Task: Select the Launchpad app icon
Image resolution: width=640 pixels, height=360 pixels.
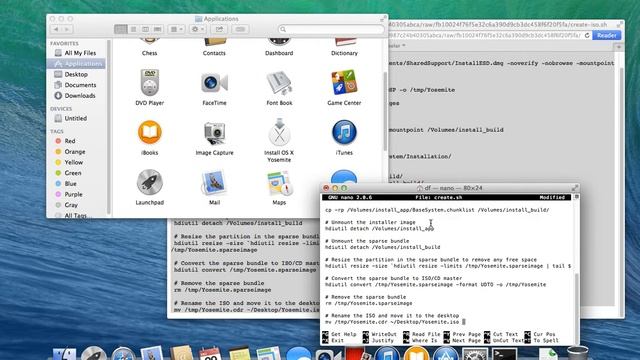Action: click(149, 182)
